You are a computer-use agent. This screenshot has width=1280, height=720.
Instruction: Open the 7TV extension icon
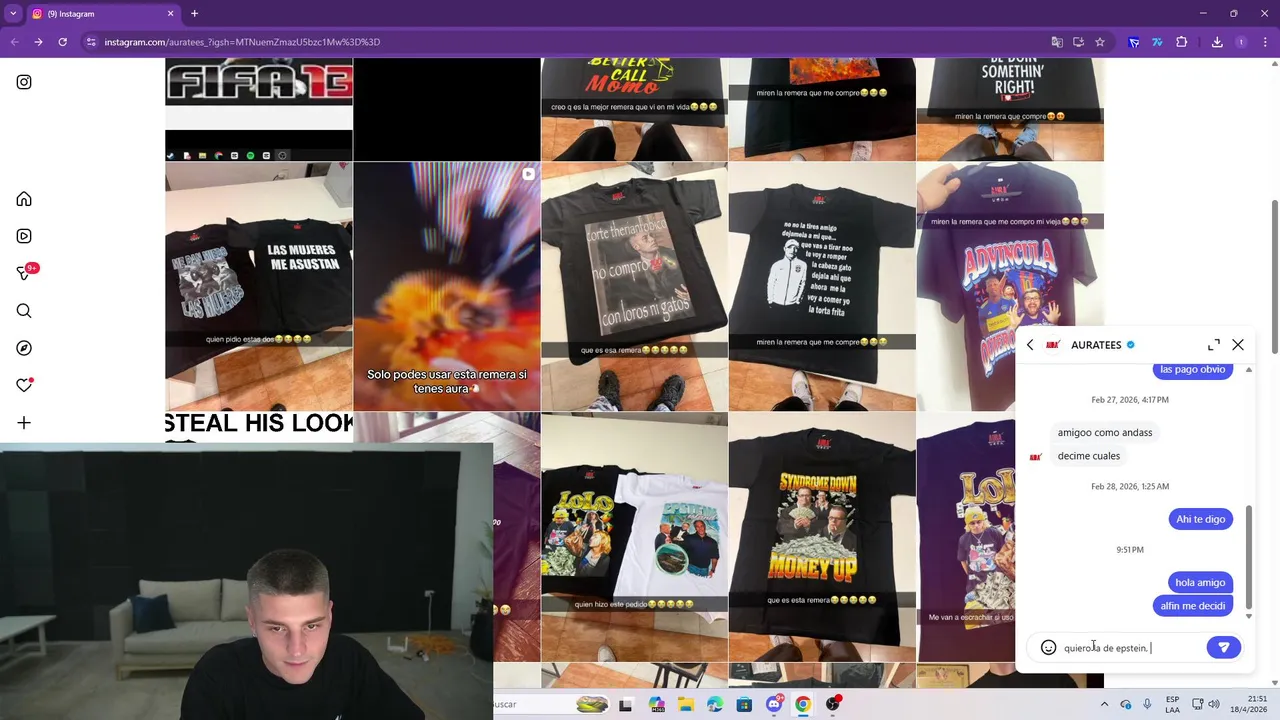point(1157,42)
